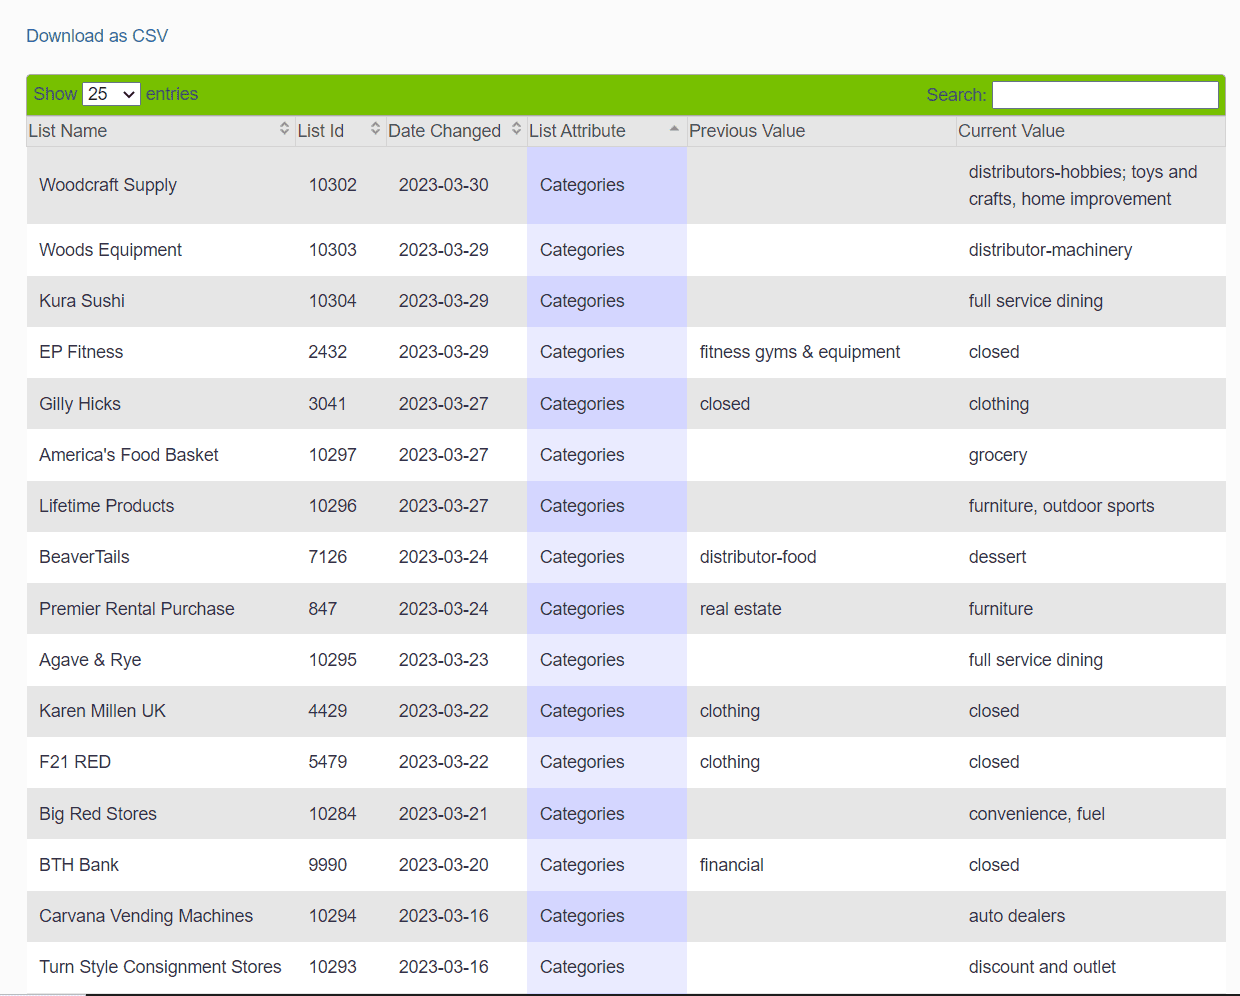Click current value auto dealers

pos(1017,916)
